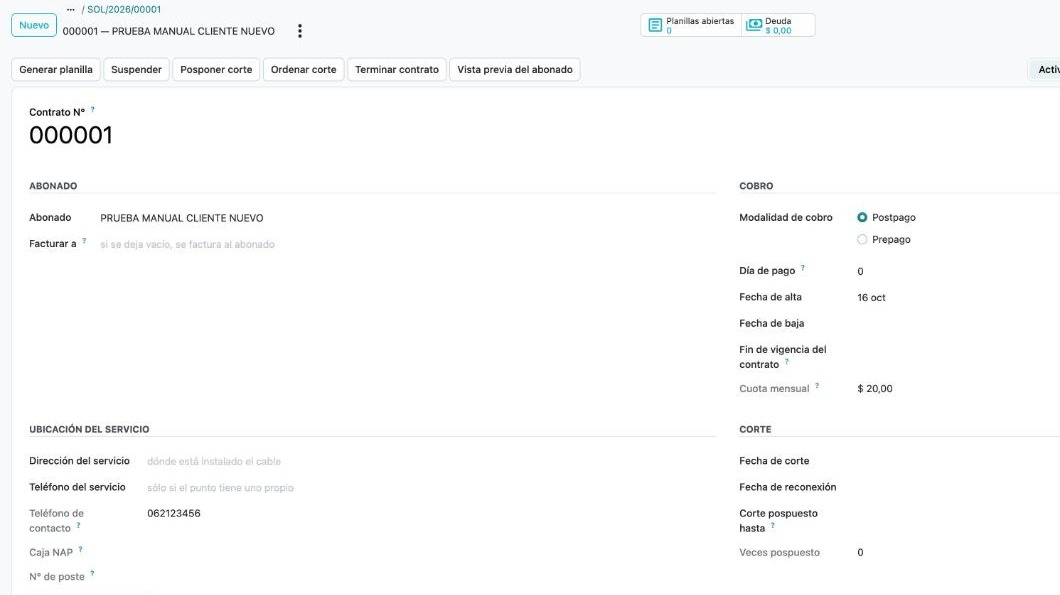Viewport: 1060px width, 595px height.
Task: Select Postpago billing mode
Action: [862, 217]
